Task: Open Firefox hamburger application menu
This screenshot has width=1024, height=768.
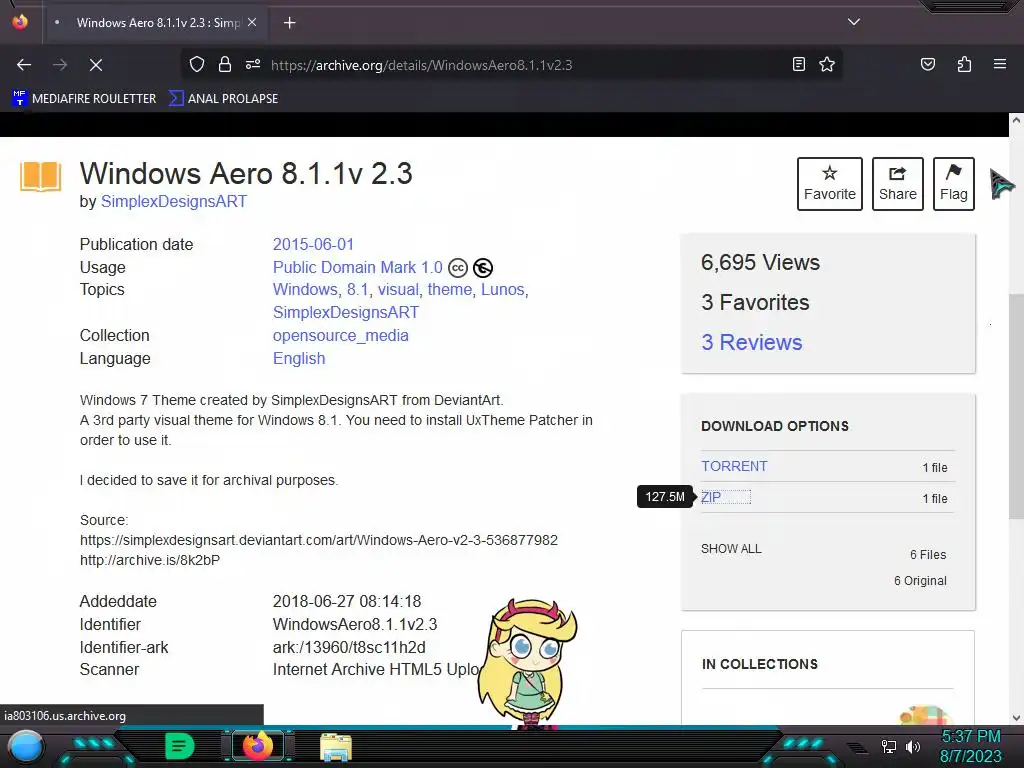Action: (x=1000, y=64)
